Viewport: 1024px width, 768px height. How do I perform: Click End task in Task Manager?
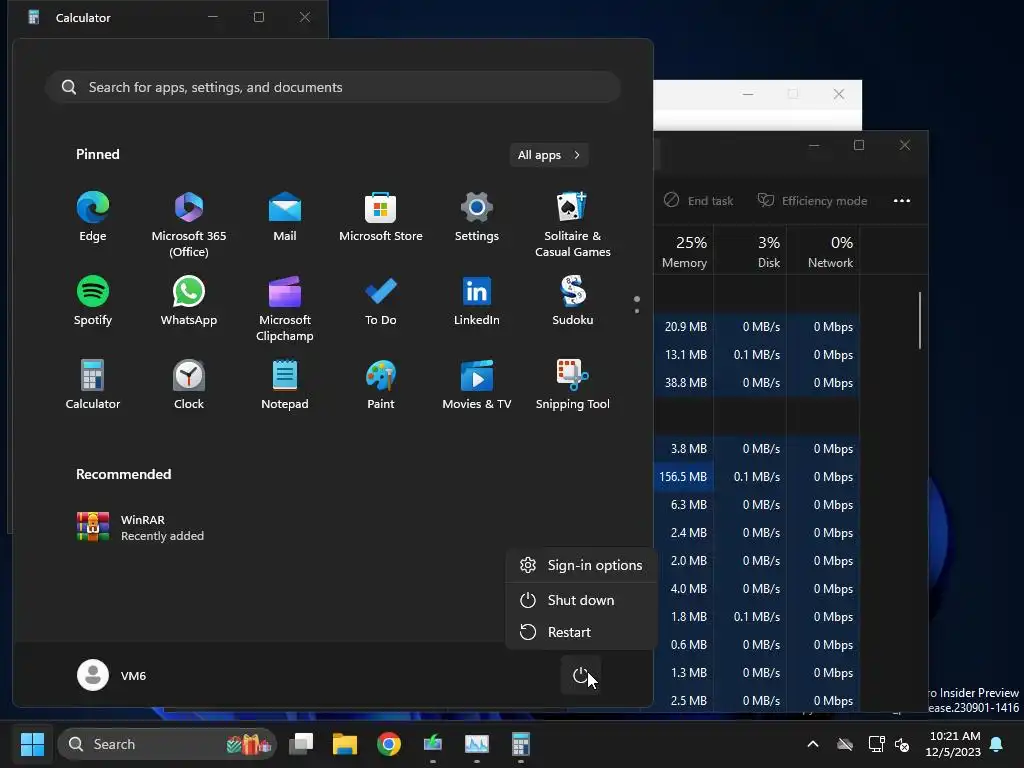coord(698,200)
